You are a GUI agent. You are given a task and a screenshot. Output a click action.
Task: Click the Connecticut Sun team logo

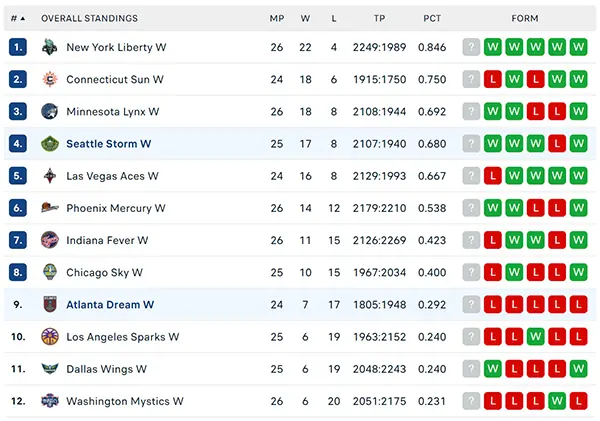tap(50, 79)
